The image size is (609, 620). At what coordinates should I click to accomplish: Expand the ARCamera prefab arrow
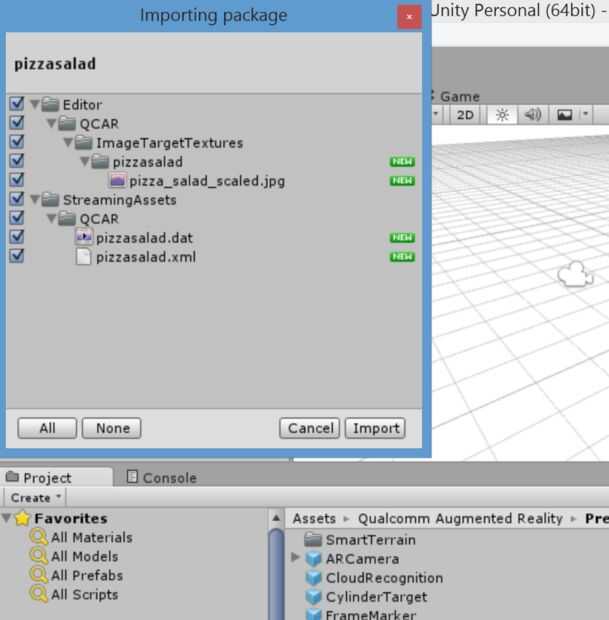click(x=295, y=558)
